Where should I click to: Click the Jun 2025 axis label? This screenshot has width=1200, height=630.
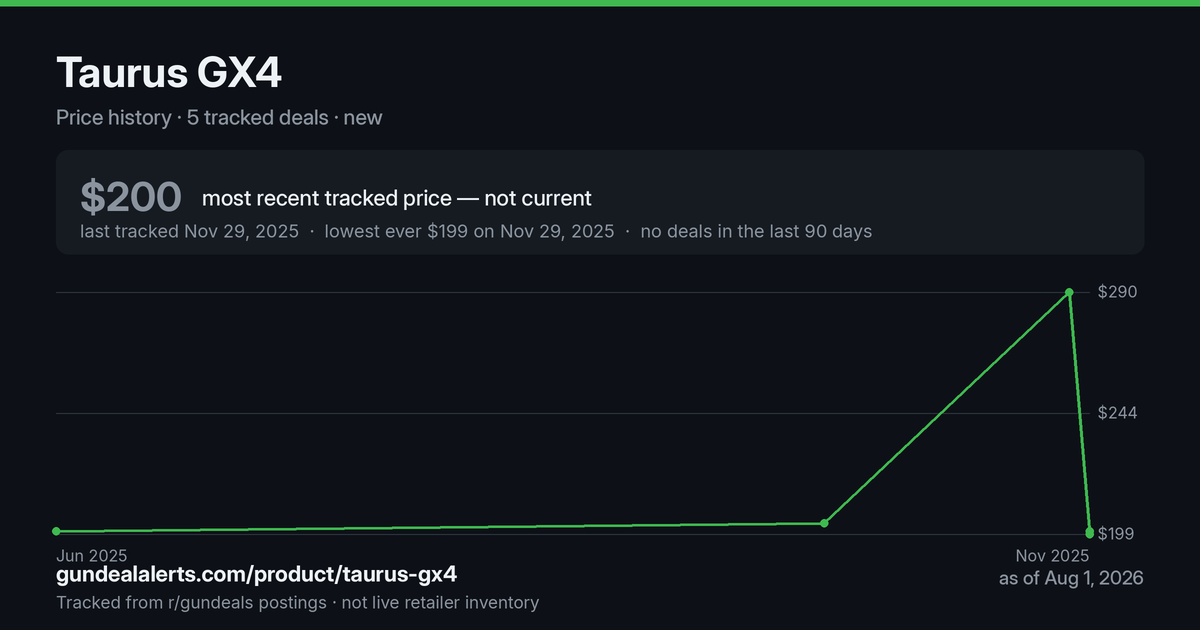[89, 555]
